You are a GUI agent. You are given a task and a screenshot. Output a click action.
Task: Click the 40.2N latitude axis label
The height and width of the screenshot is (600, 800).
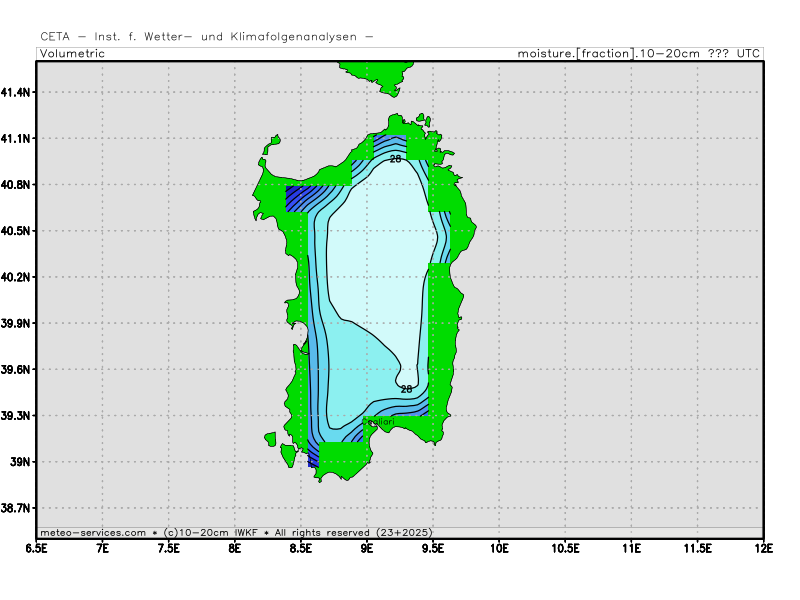pos(17,277)
